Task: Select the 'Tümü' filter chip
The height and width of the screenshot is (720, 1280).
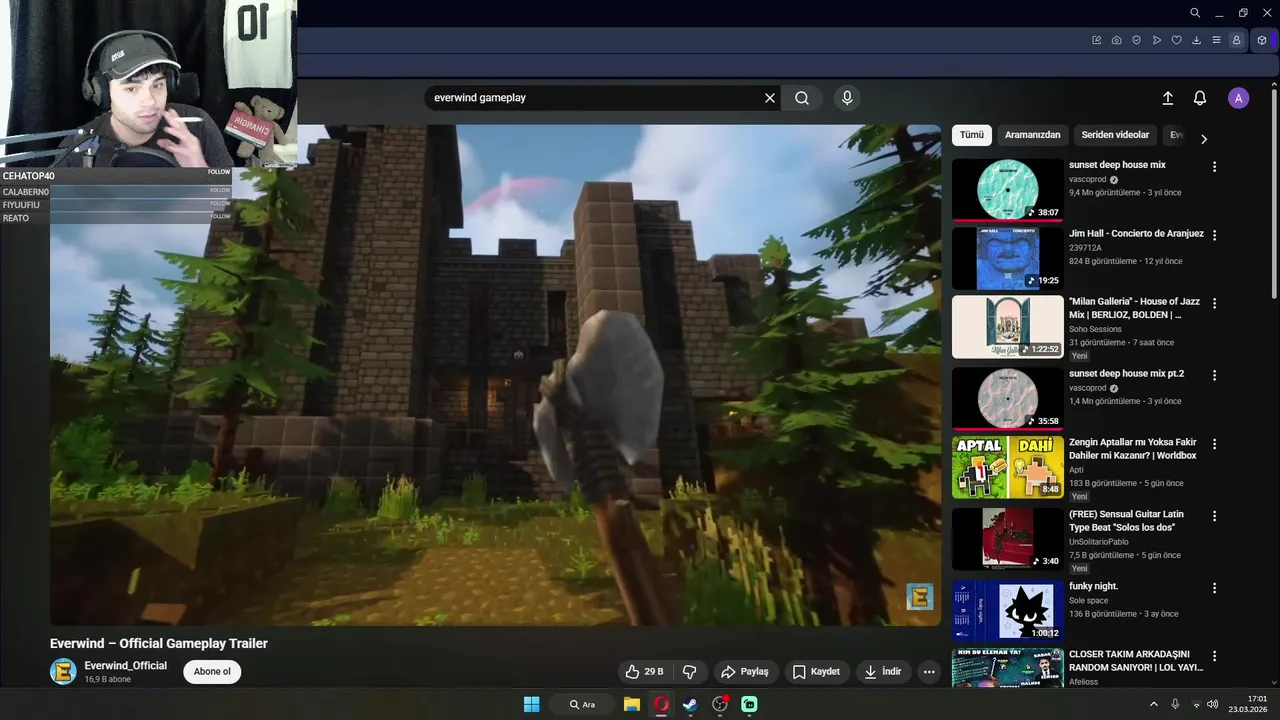Action: tap(972, 135)
